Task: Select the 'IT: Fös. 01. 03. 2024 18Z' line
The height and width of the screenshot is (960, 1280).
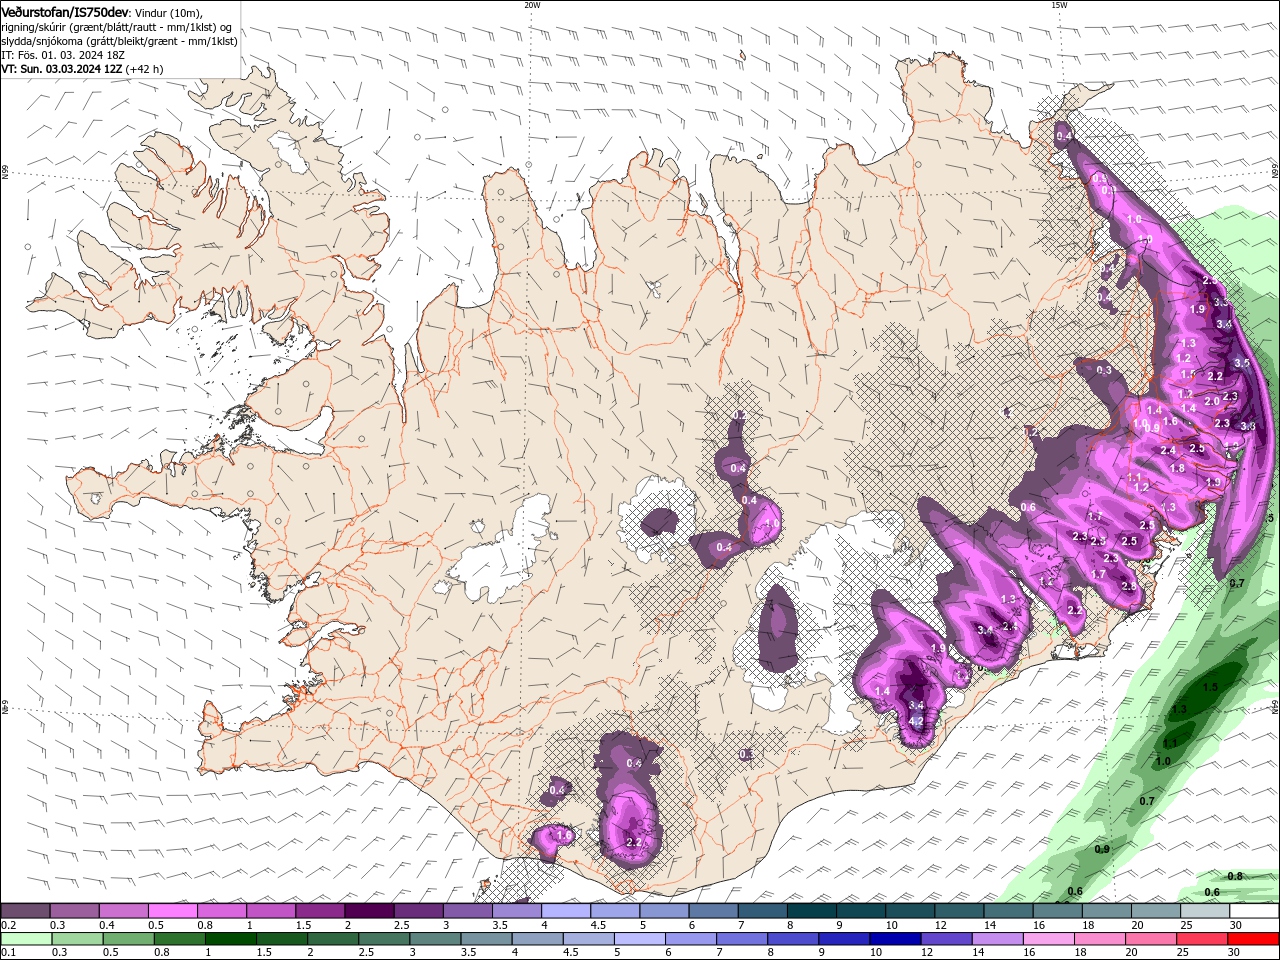Action: pos(64,55)
